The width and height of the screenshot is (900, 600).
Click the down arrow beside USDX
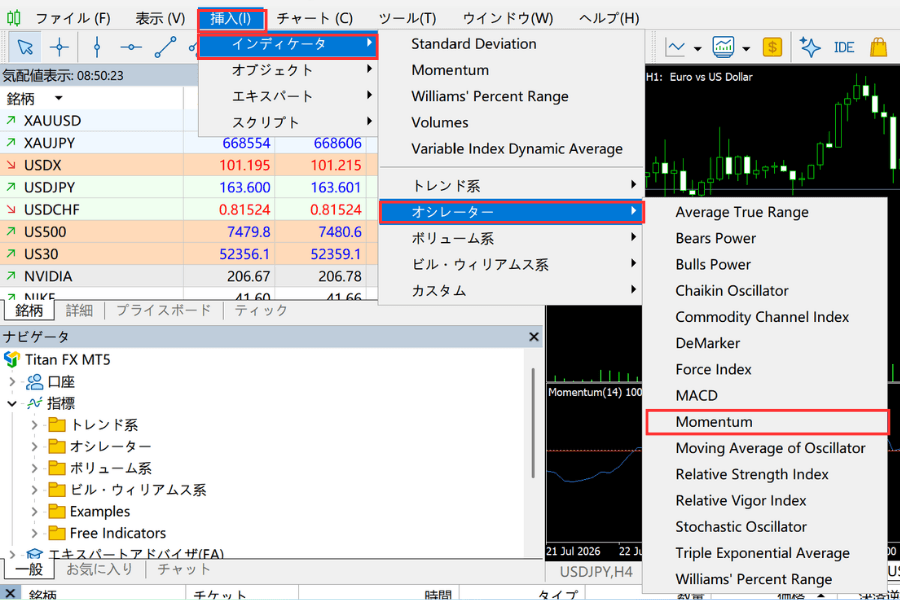[x=11, y=165]
